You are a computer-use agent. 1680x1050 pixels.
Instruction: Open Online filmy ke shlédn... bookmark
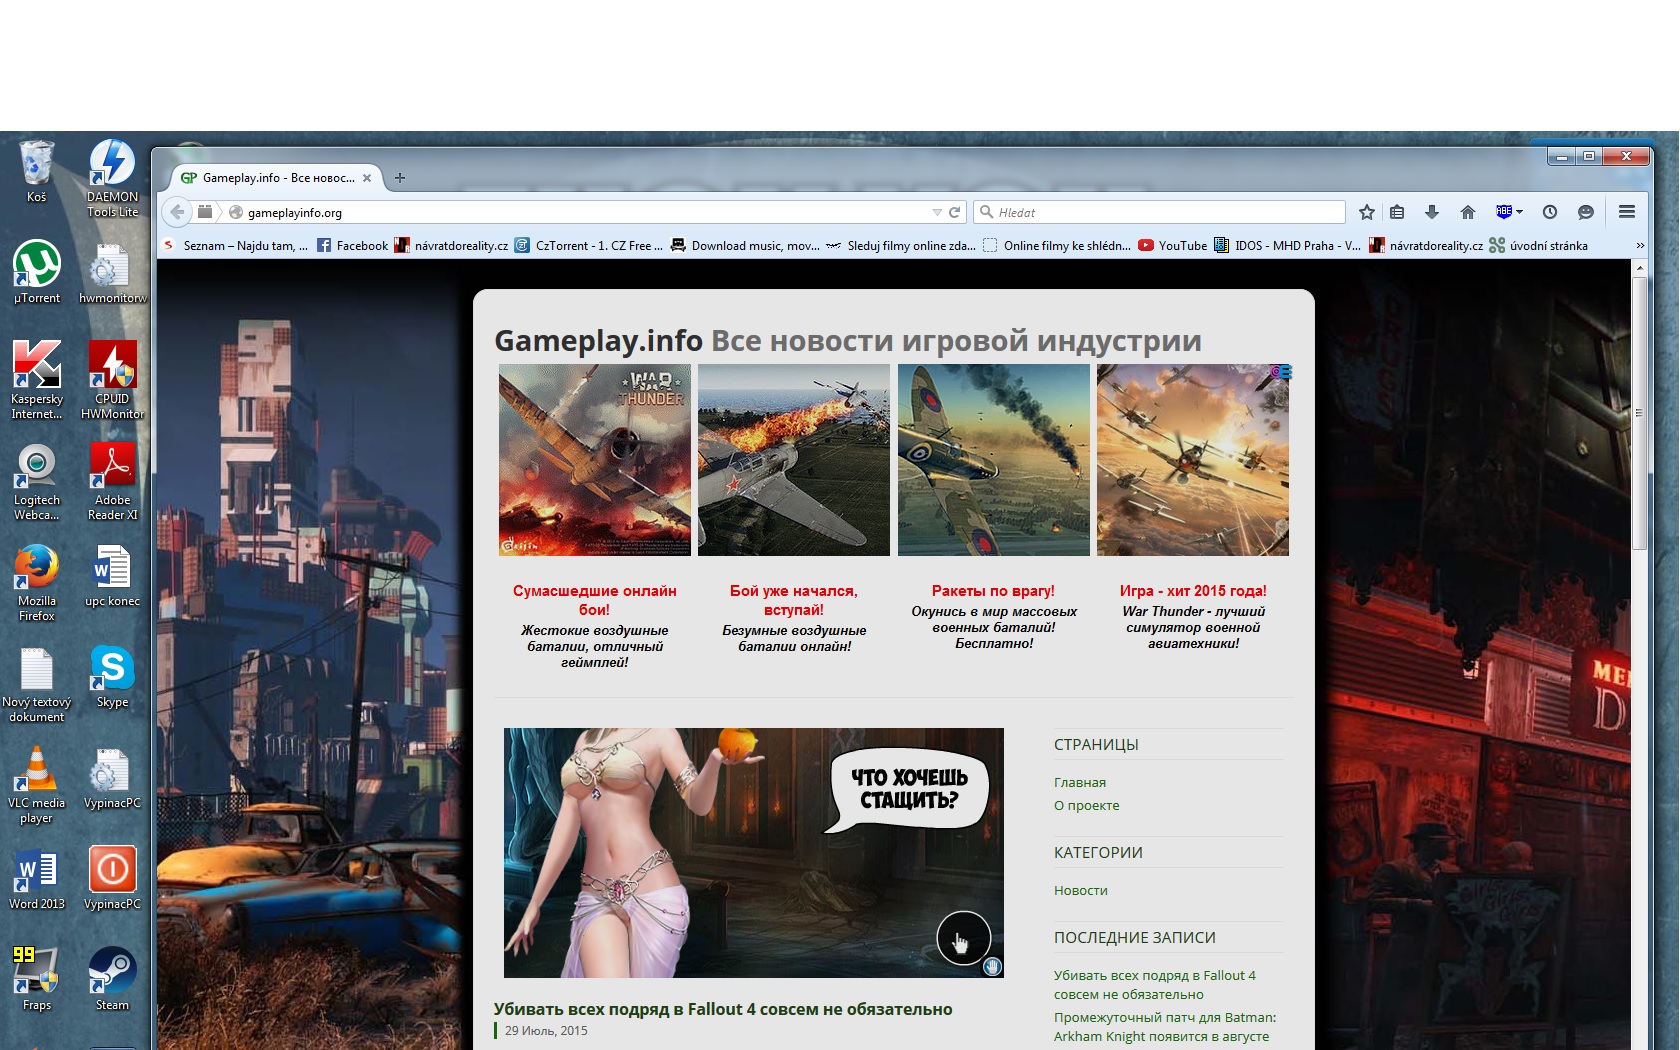tap(1057, 245)
